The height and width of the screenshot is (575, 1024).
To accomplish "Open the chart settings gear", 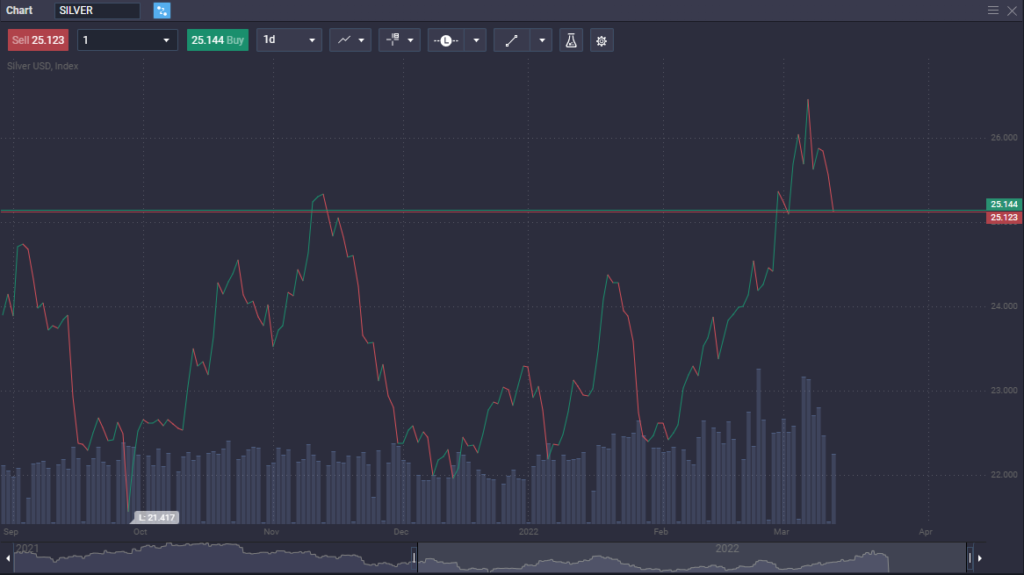I will coord(601,41).
